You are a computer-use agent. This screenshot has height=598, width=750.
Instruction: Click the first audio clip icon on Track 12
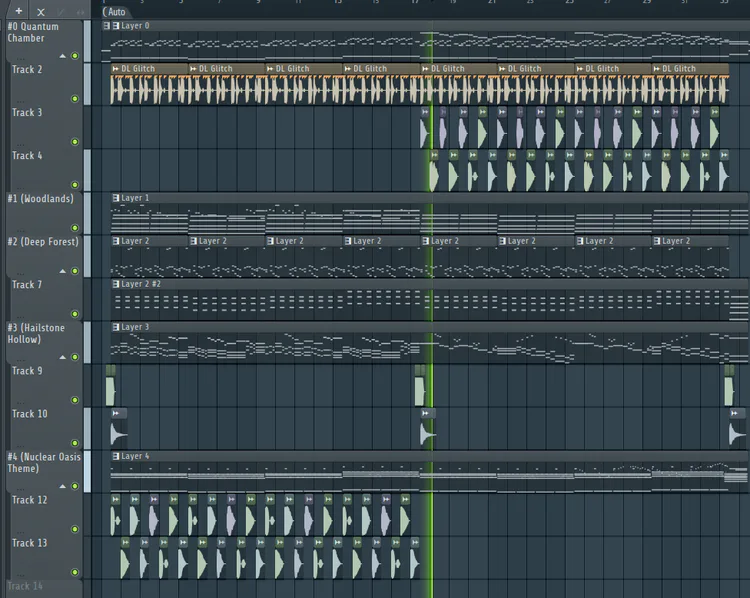[116, 499]
